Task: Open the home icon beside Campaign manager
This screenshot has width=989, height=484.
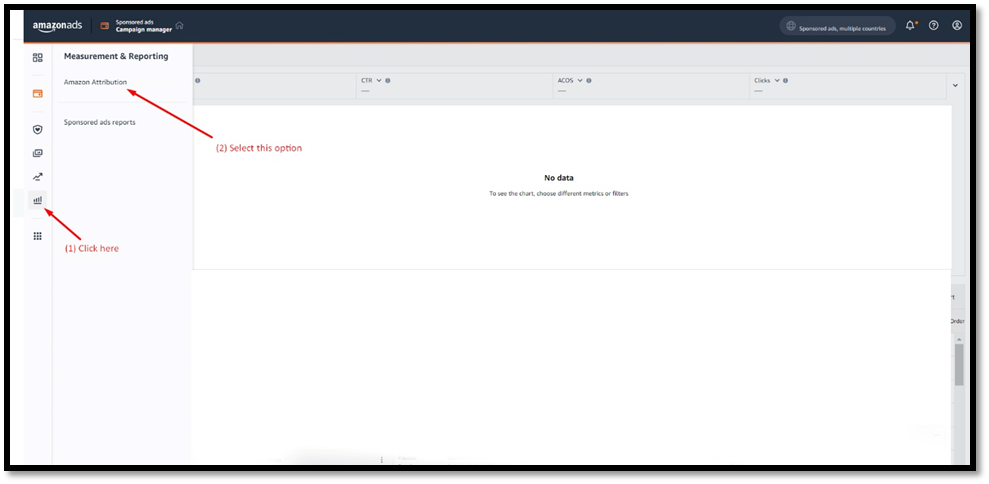Action: point(180,25)
